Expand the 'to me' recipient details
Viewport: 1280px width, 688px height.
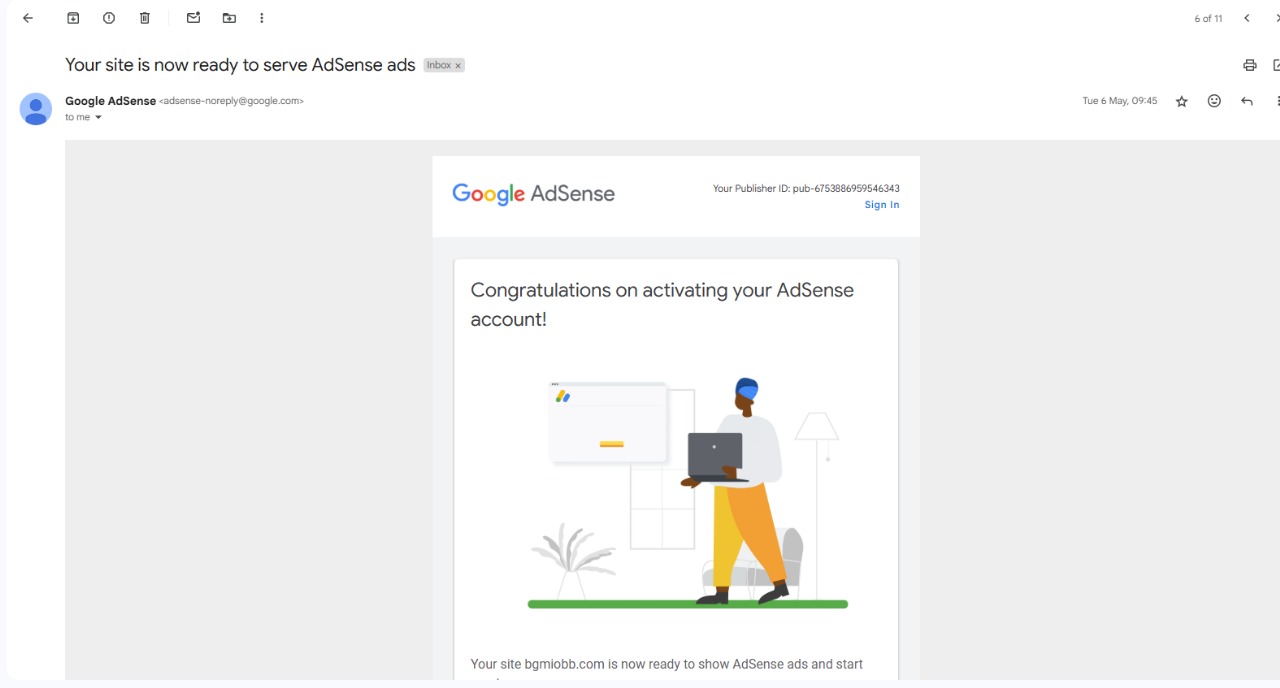98,118
